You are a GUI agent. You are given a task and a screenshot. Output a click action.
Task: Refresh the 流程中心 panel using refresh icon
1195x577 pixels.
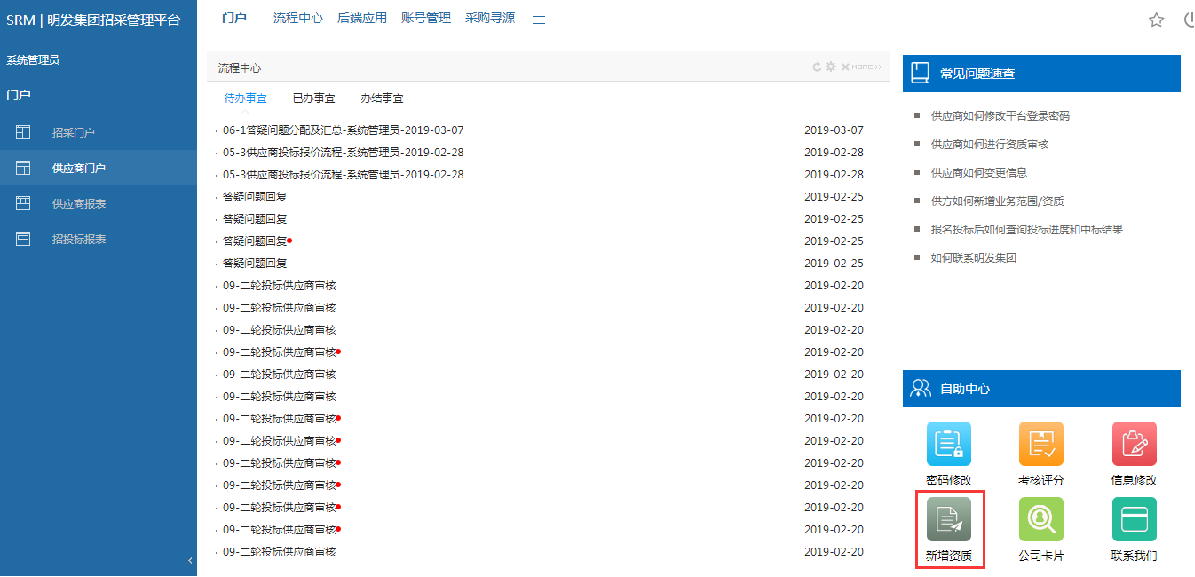[x=817, y=67]
